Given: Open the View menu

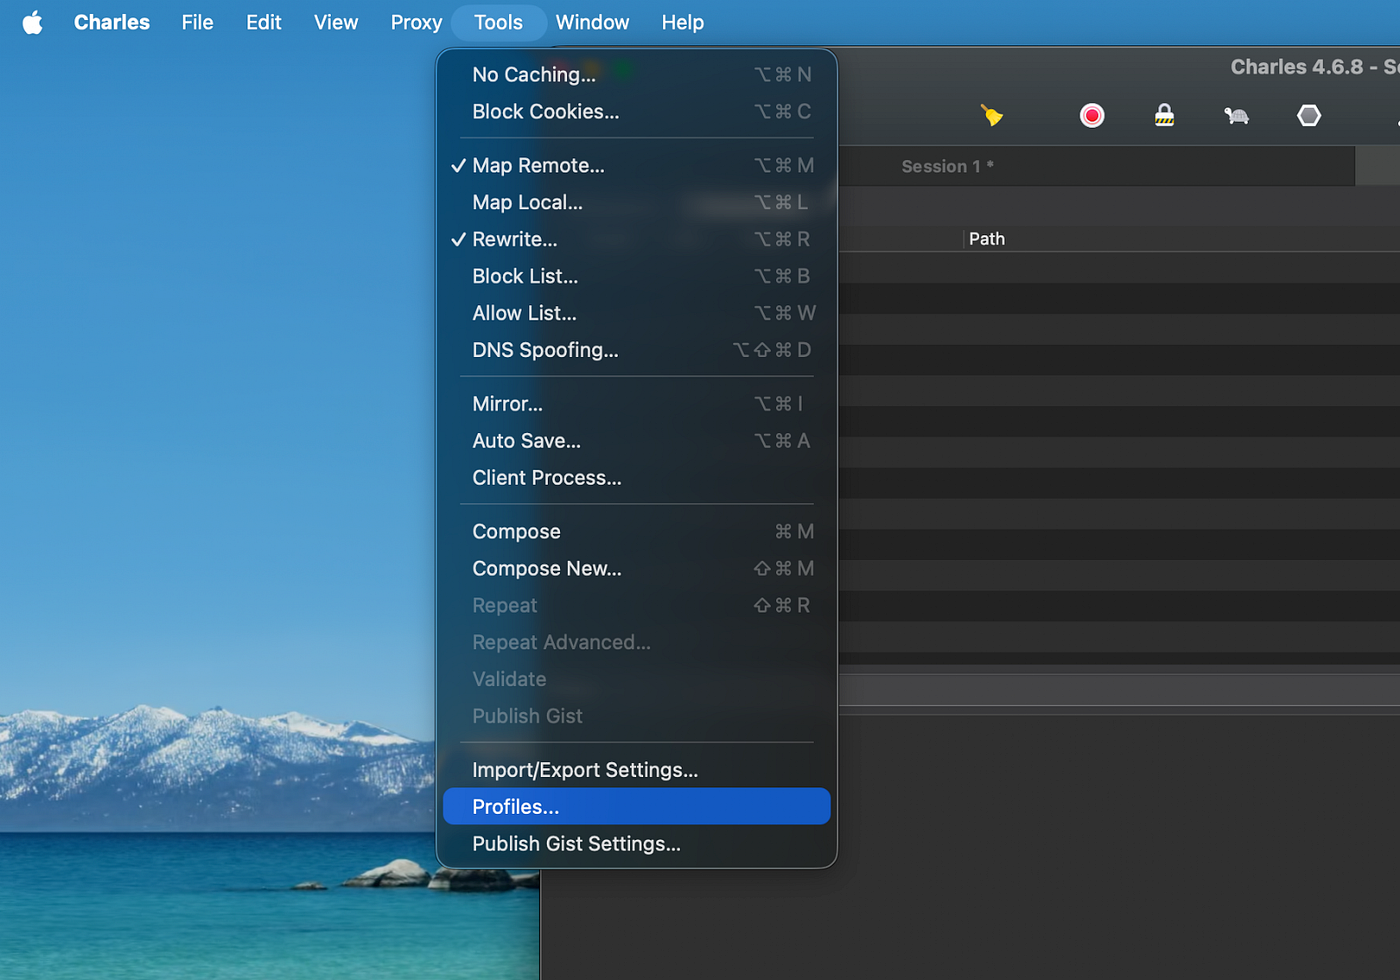Looking at the screenshot, I should pos(336,22).
